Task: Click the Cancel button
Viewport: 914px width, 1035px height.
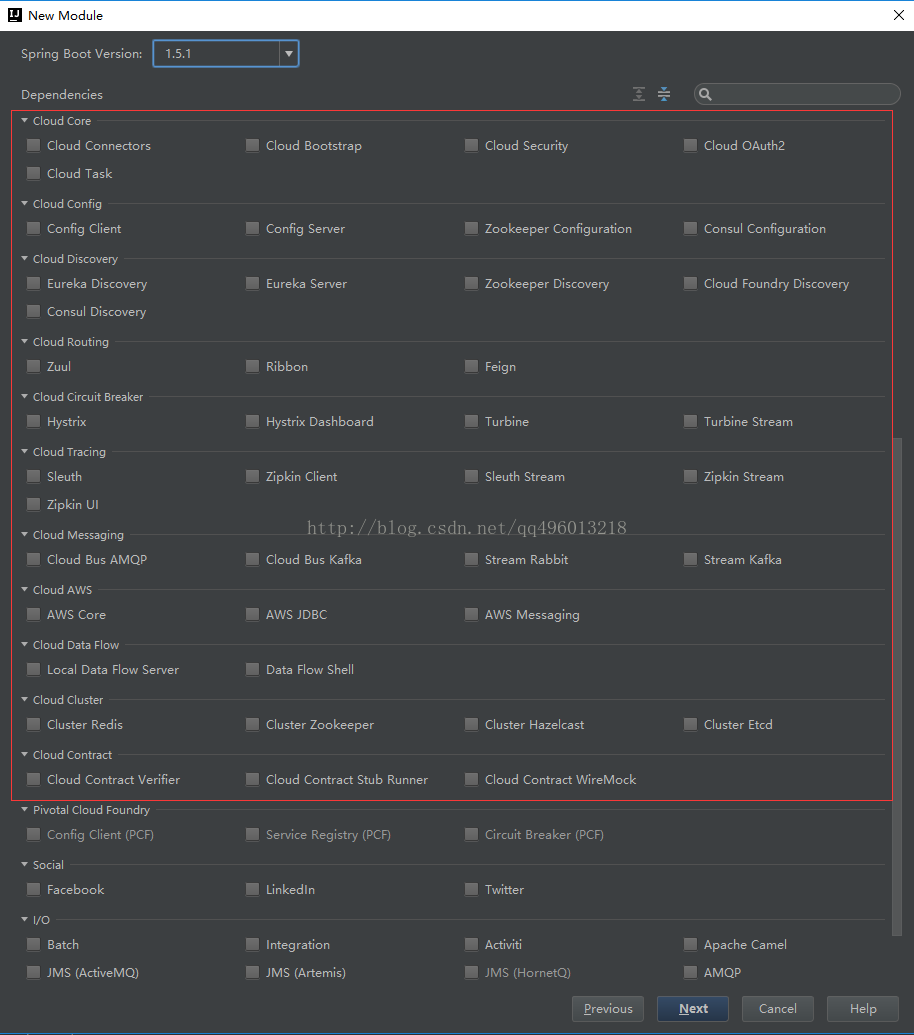Action: point(777,1009)
